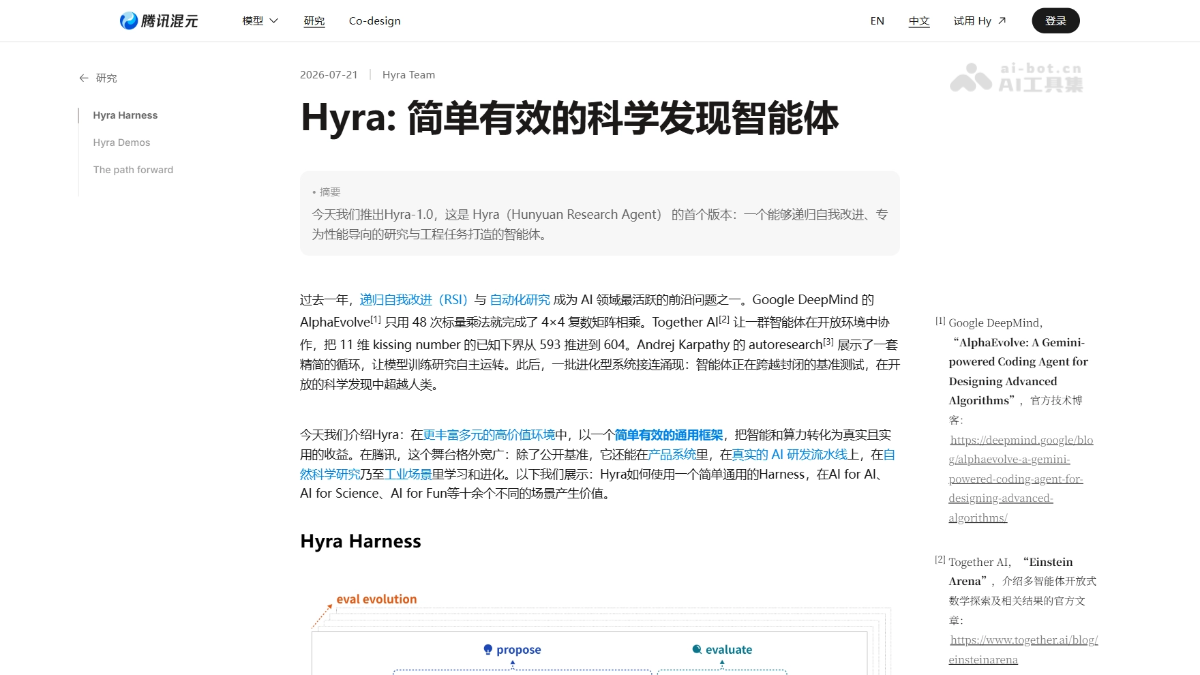1200x675 pixels.
Task: Open the 自动化研究 link
Action: tap(520, 300)
